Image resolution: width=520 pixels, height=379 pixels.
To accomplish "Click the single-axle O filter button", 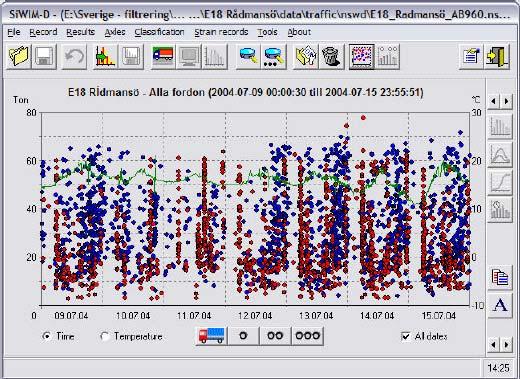I will (x=243, y=336).
